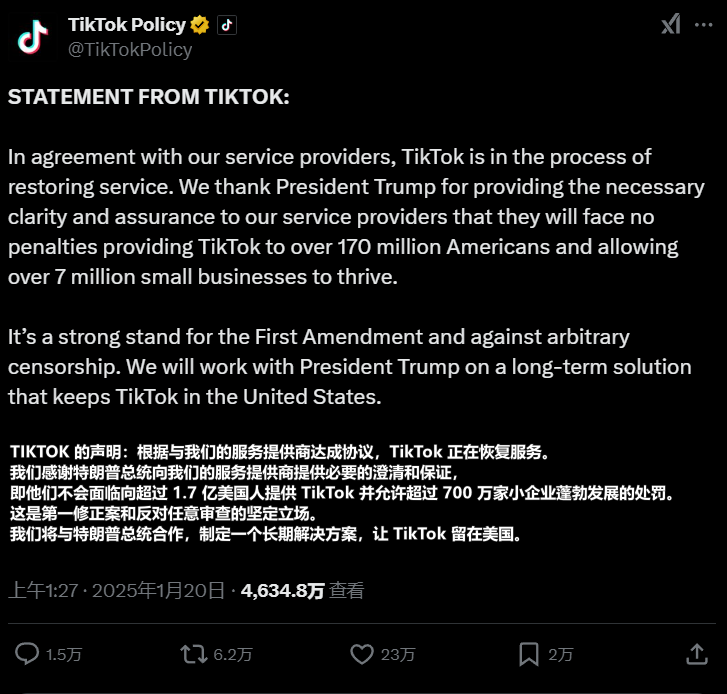
Task: Bookmark the post with the bookmark icon
Action: click(x=529, y=654)
